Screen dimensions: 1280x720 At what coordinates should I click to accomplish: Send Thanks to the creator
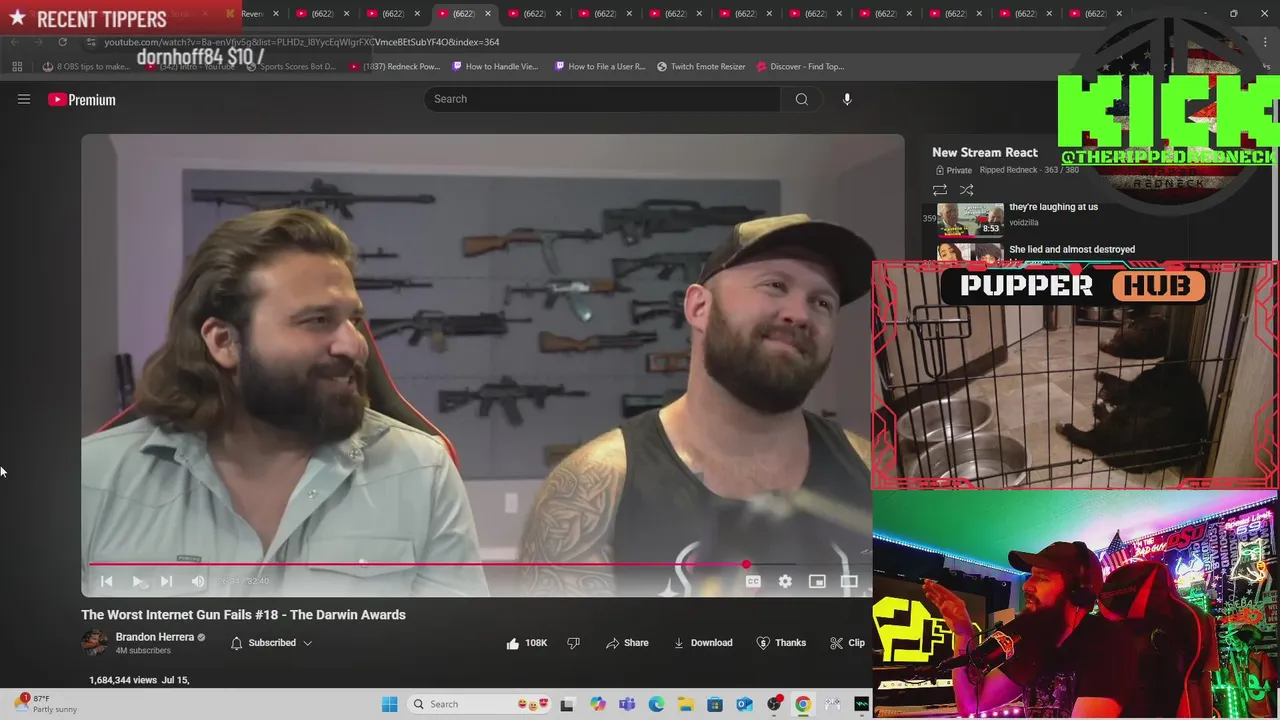(x=781, y=643)
